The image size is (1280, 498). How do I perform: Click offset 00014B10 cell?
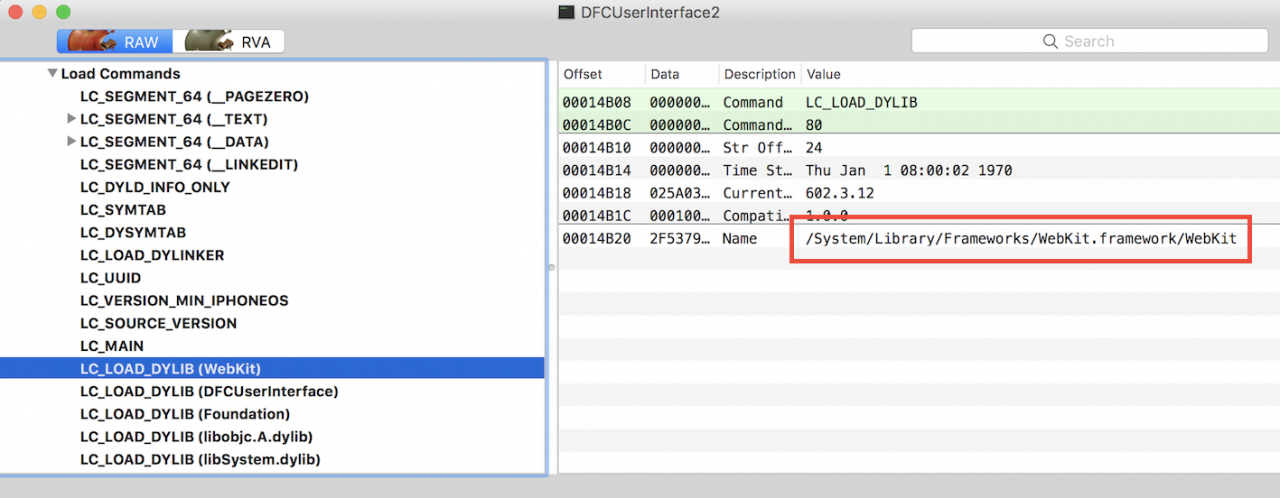[596, 148]
